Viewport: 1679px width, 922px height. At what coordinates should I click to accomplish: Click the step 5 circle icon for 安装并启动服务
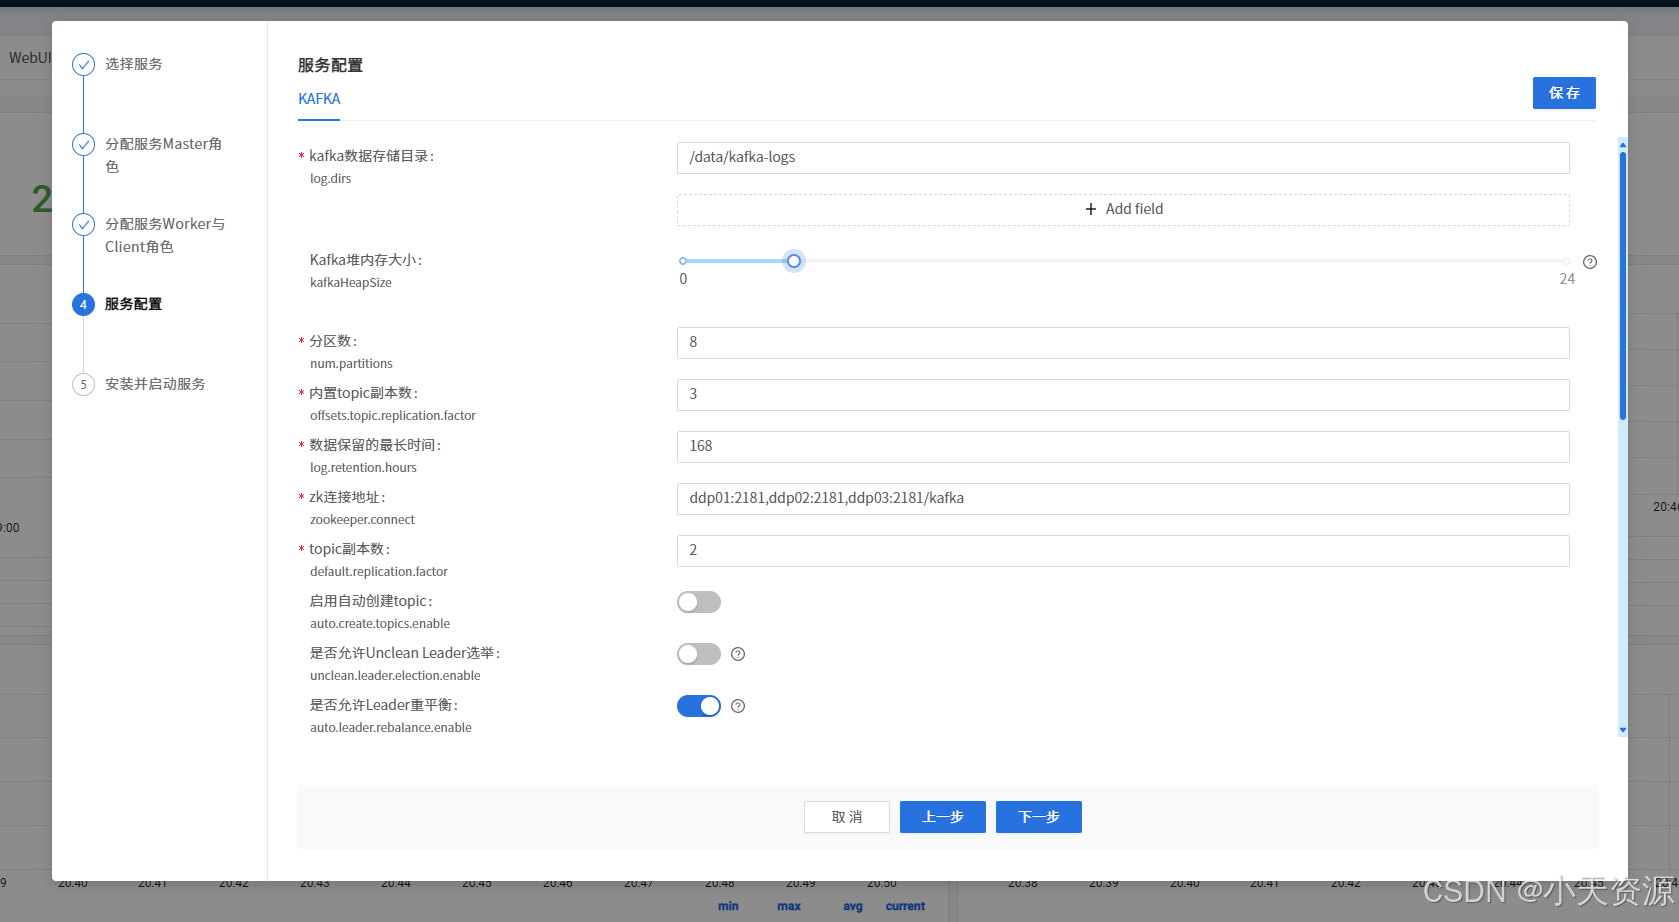tap(83, 385)
